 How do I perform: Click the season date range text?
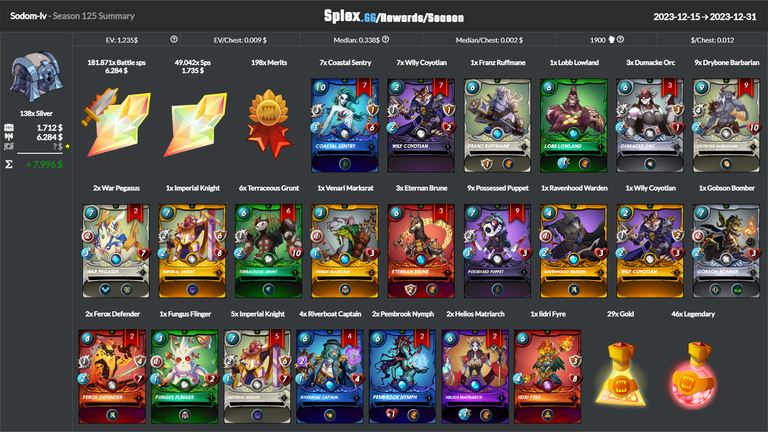pyautogui.click(x=705, y=17)
